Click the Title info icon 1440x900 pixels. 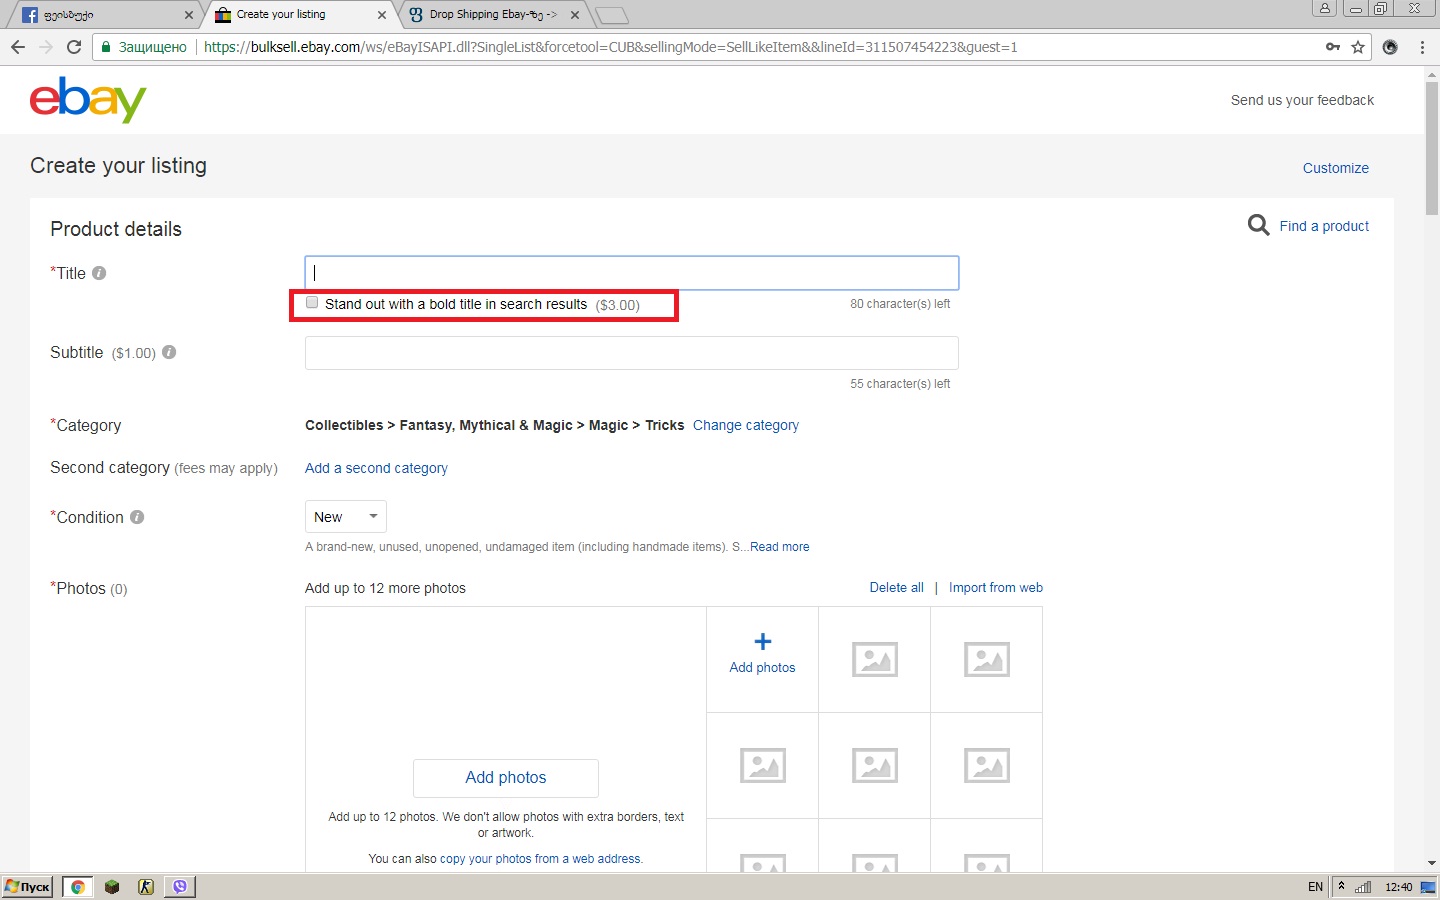(x=99, y=273)
